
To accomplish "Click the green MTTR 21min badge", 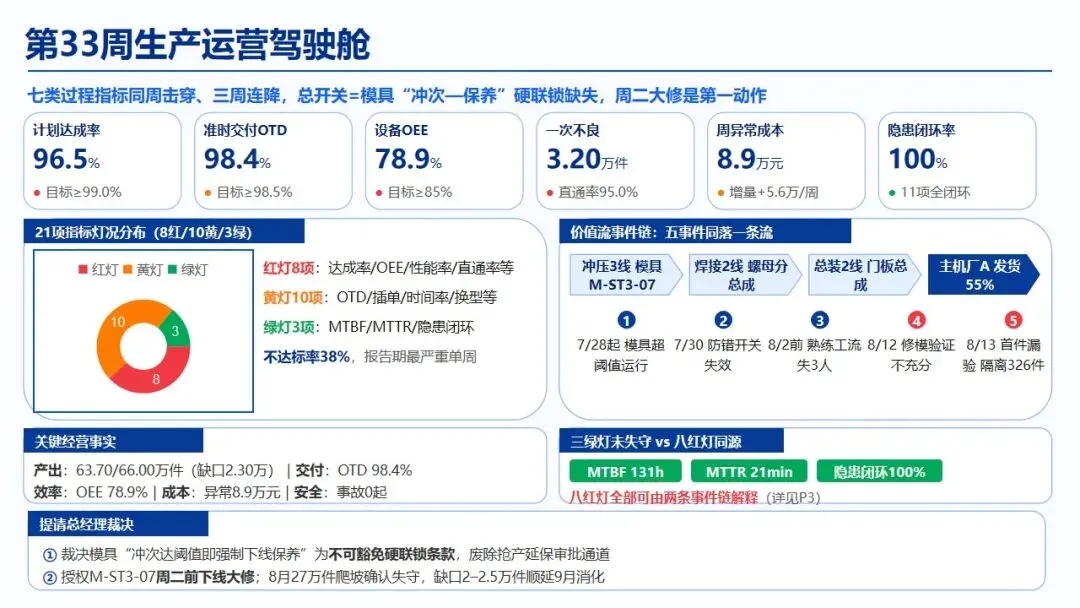I will [749, 472].
